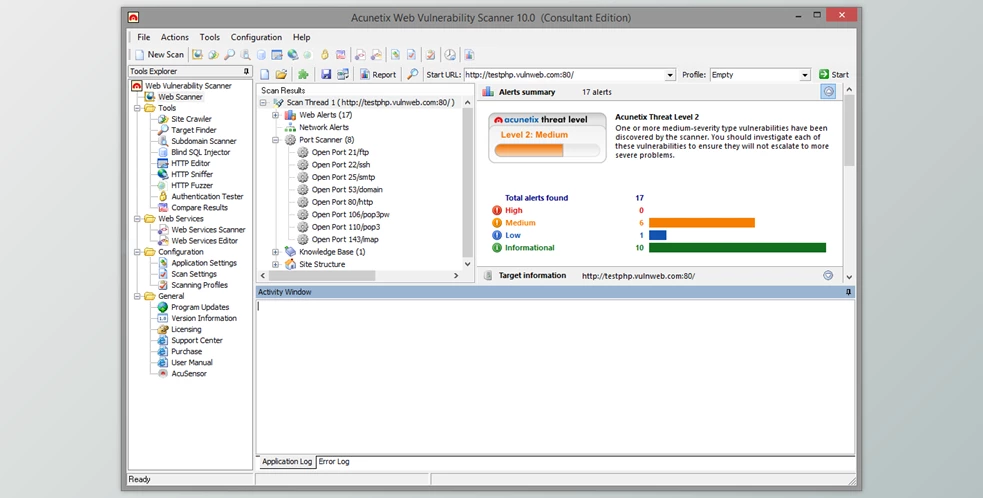The image size is (983, 498).
Task: Open Program Updates in Tools Explorer
Action: [200, 307]
